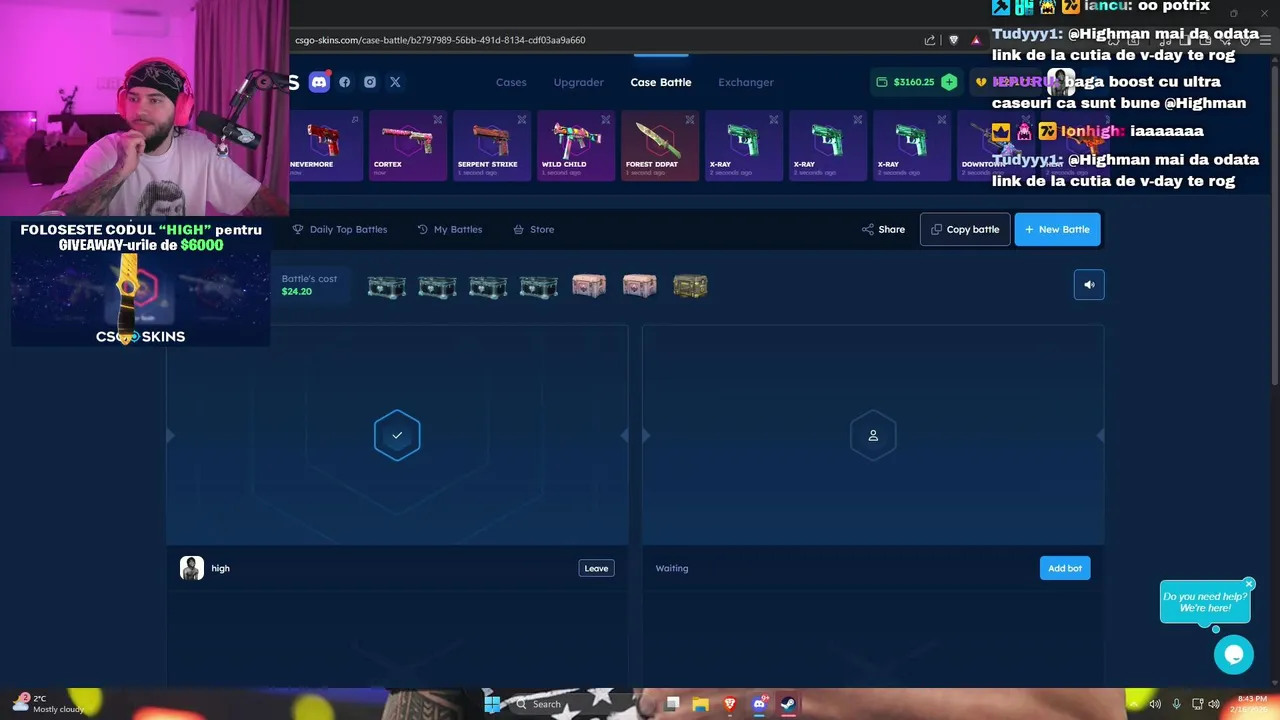Click the browser address bar URL

point(440,40)
